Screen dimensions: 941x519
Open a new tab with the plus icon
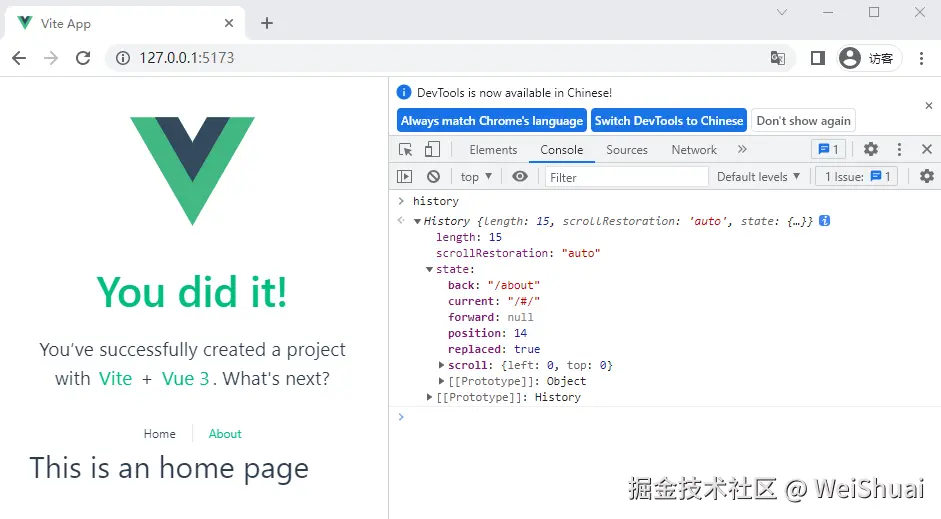coord(267,23)
